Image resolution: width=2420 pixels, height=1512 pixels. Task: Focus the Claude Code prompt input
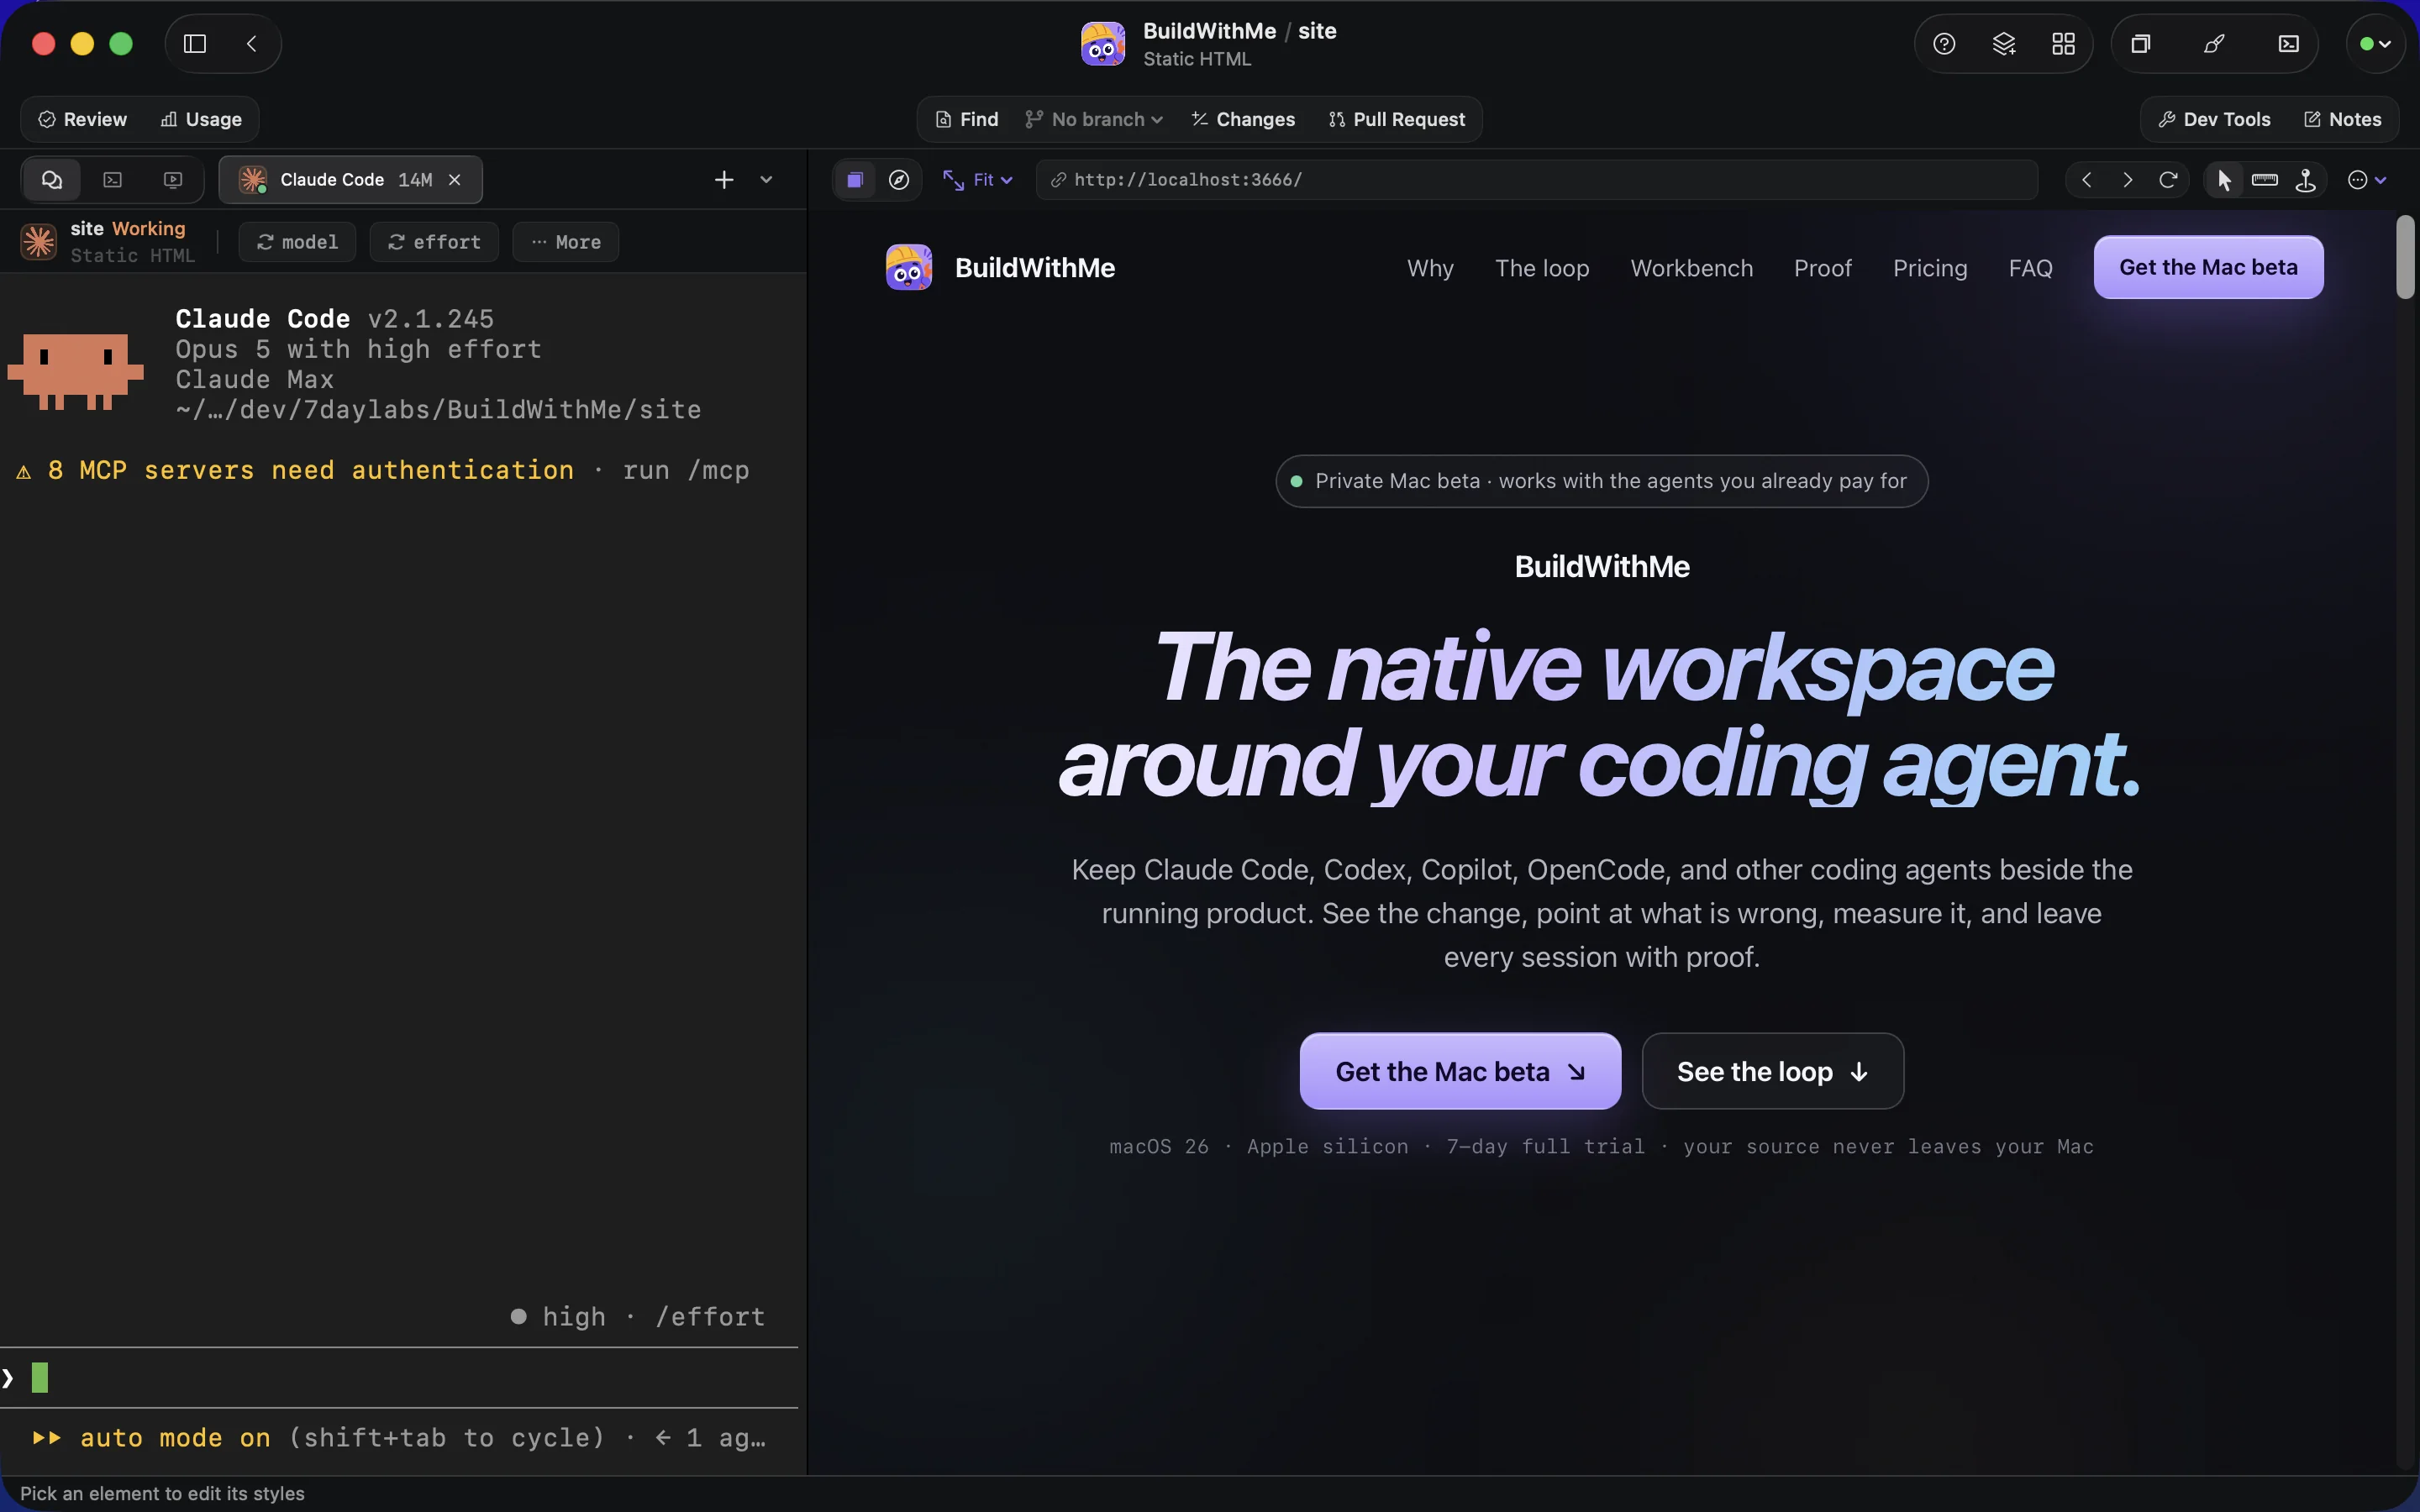click(400, 1378)
